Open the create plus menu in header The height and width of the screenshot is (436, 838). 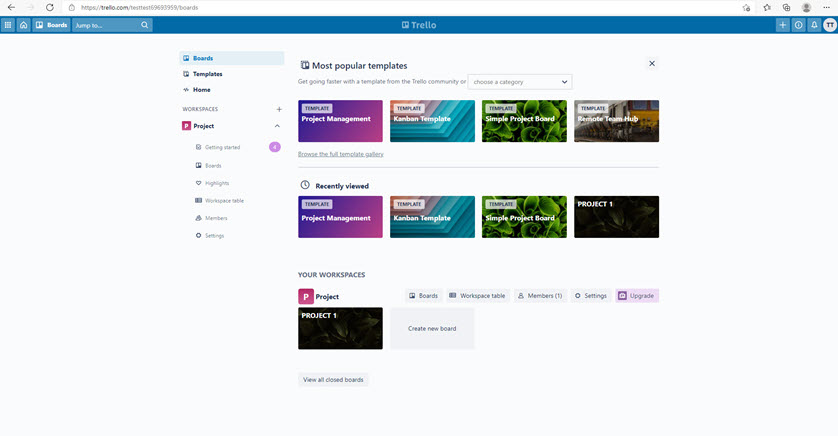[782, 25]
